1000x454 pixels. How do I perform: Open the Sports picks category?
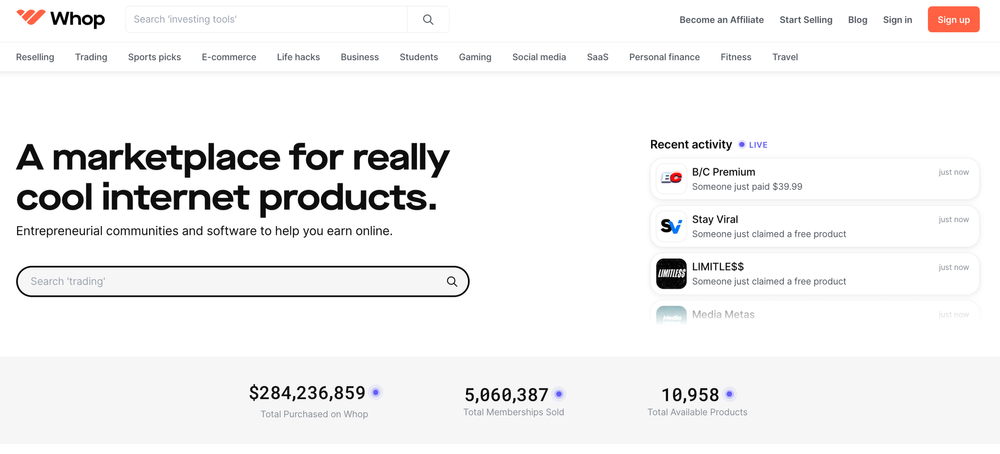coord(154,57)
